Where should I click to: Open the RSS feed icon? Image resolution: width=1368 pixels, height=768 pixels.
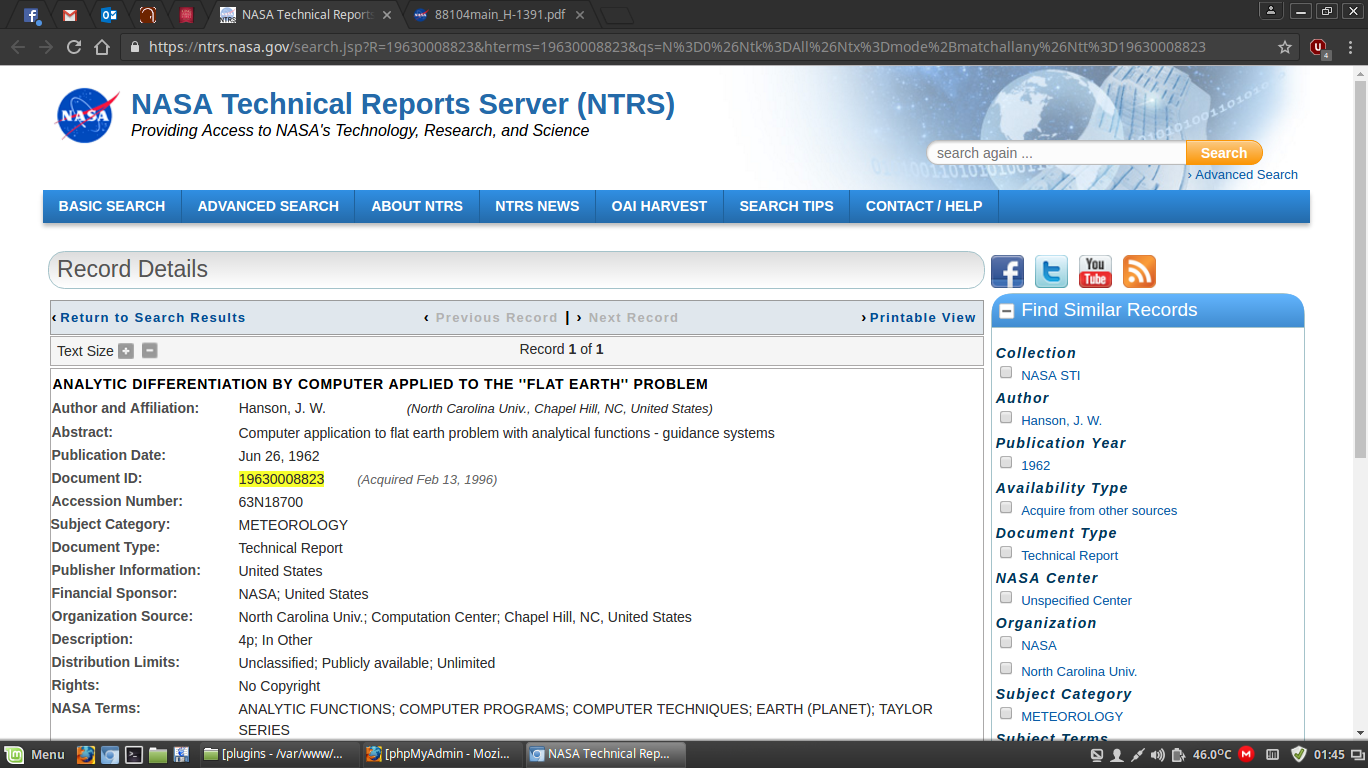tap(1139, 272)
